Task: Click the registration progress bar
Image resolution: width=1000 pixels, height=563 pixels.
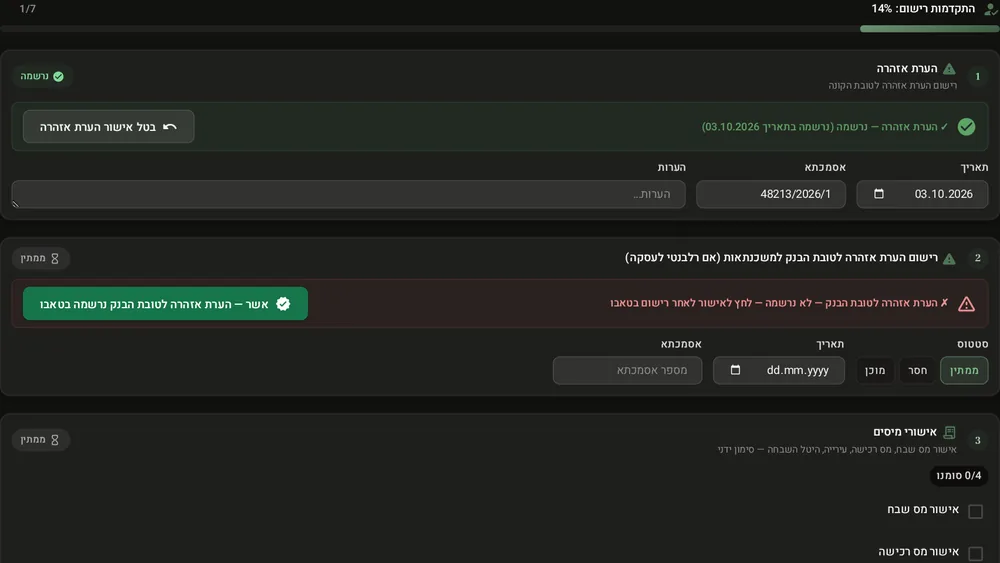Action: [x=500, y=29]
